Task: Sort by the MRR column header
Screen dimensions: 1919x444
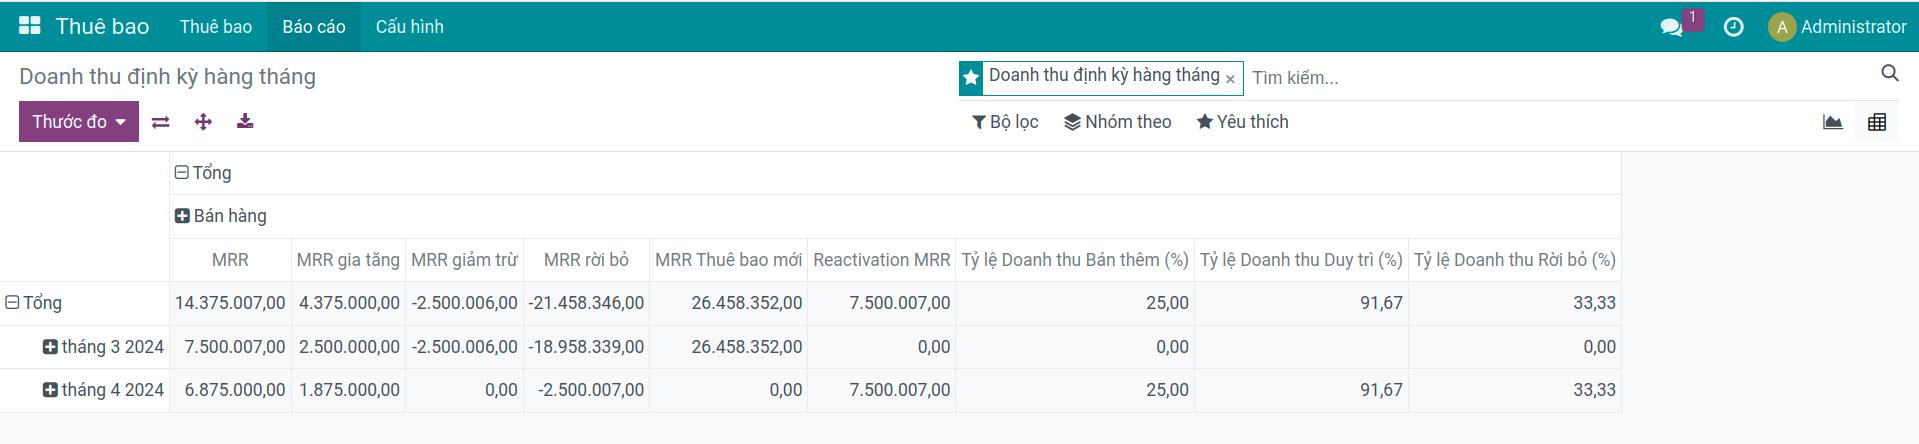Action: pos(230,260)
